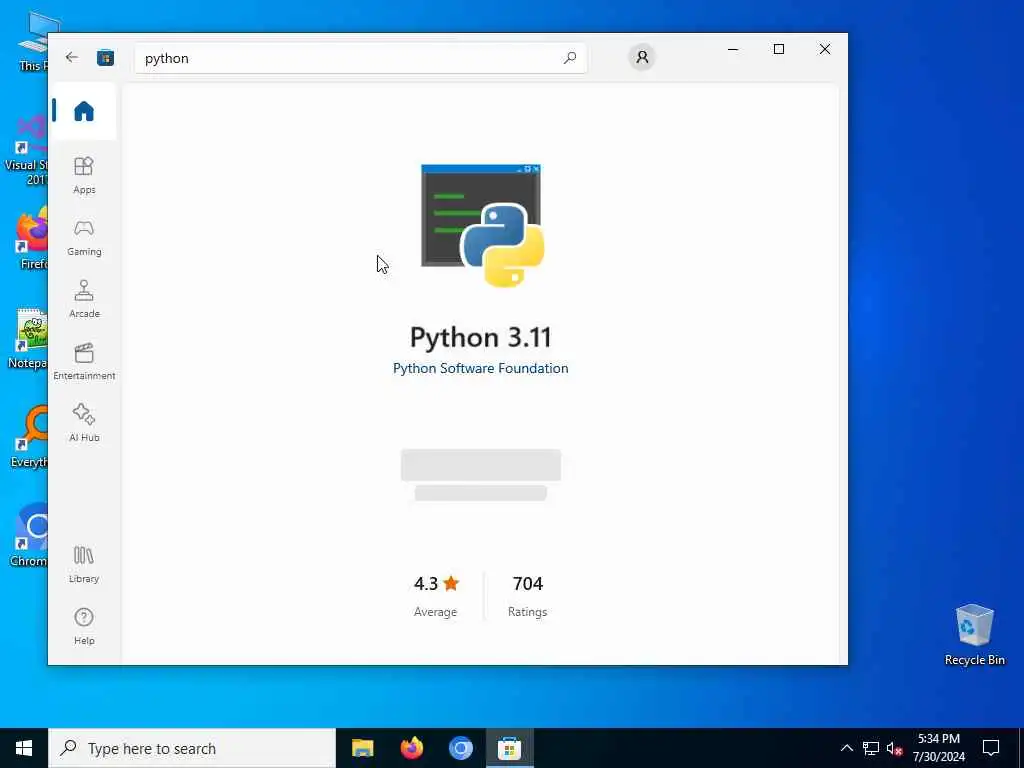Open Python Software Foundation publisher link
Screen dimensions: 1024x768
click(481, 368)
